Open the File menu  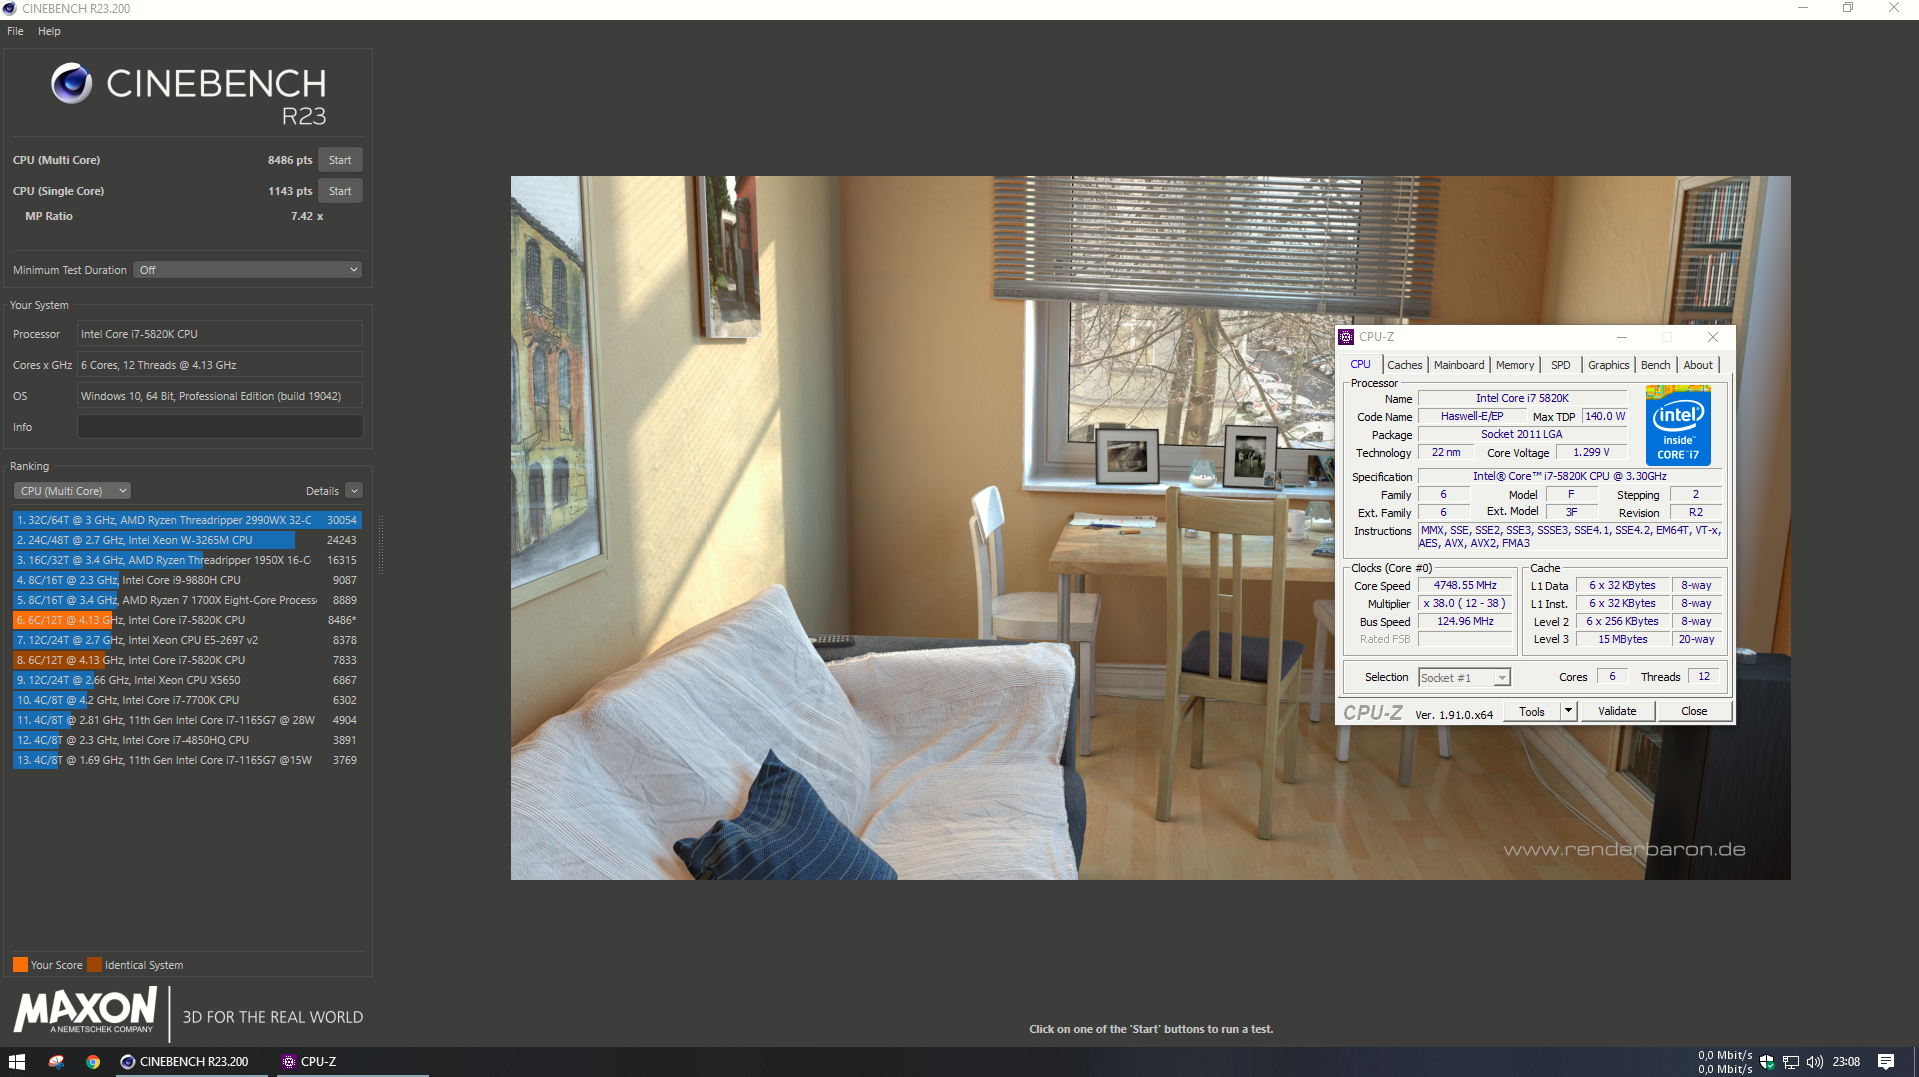15,31
